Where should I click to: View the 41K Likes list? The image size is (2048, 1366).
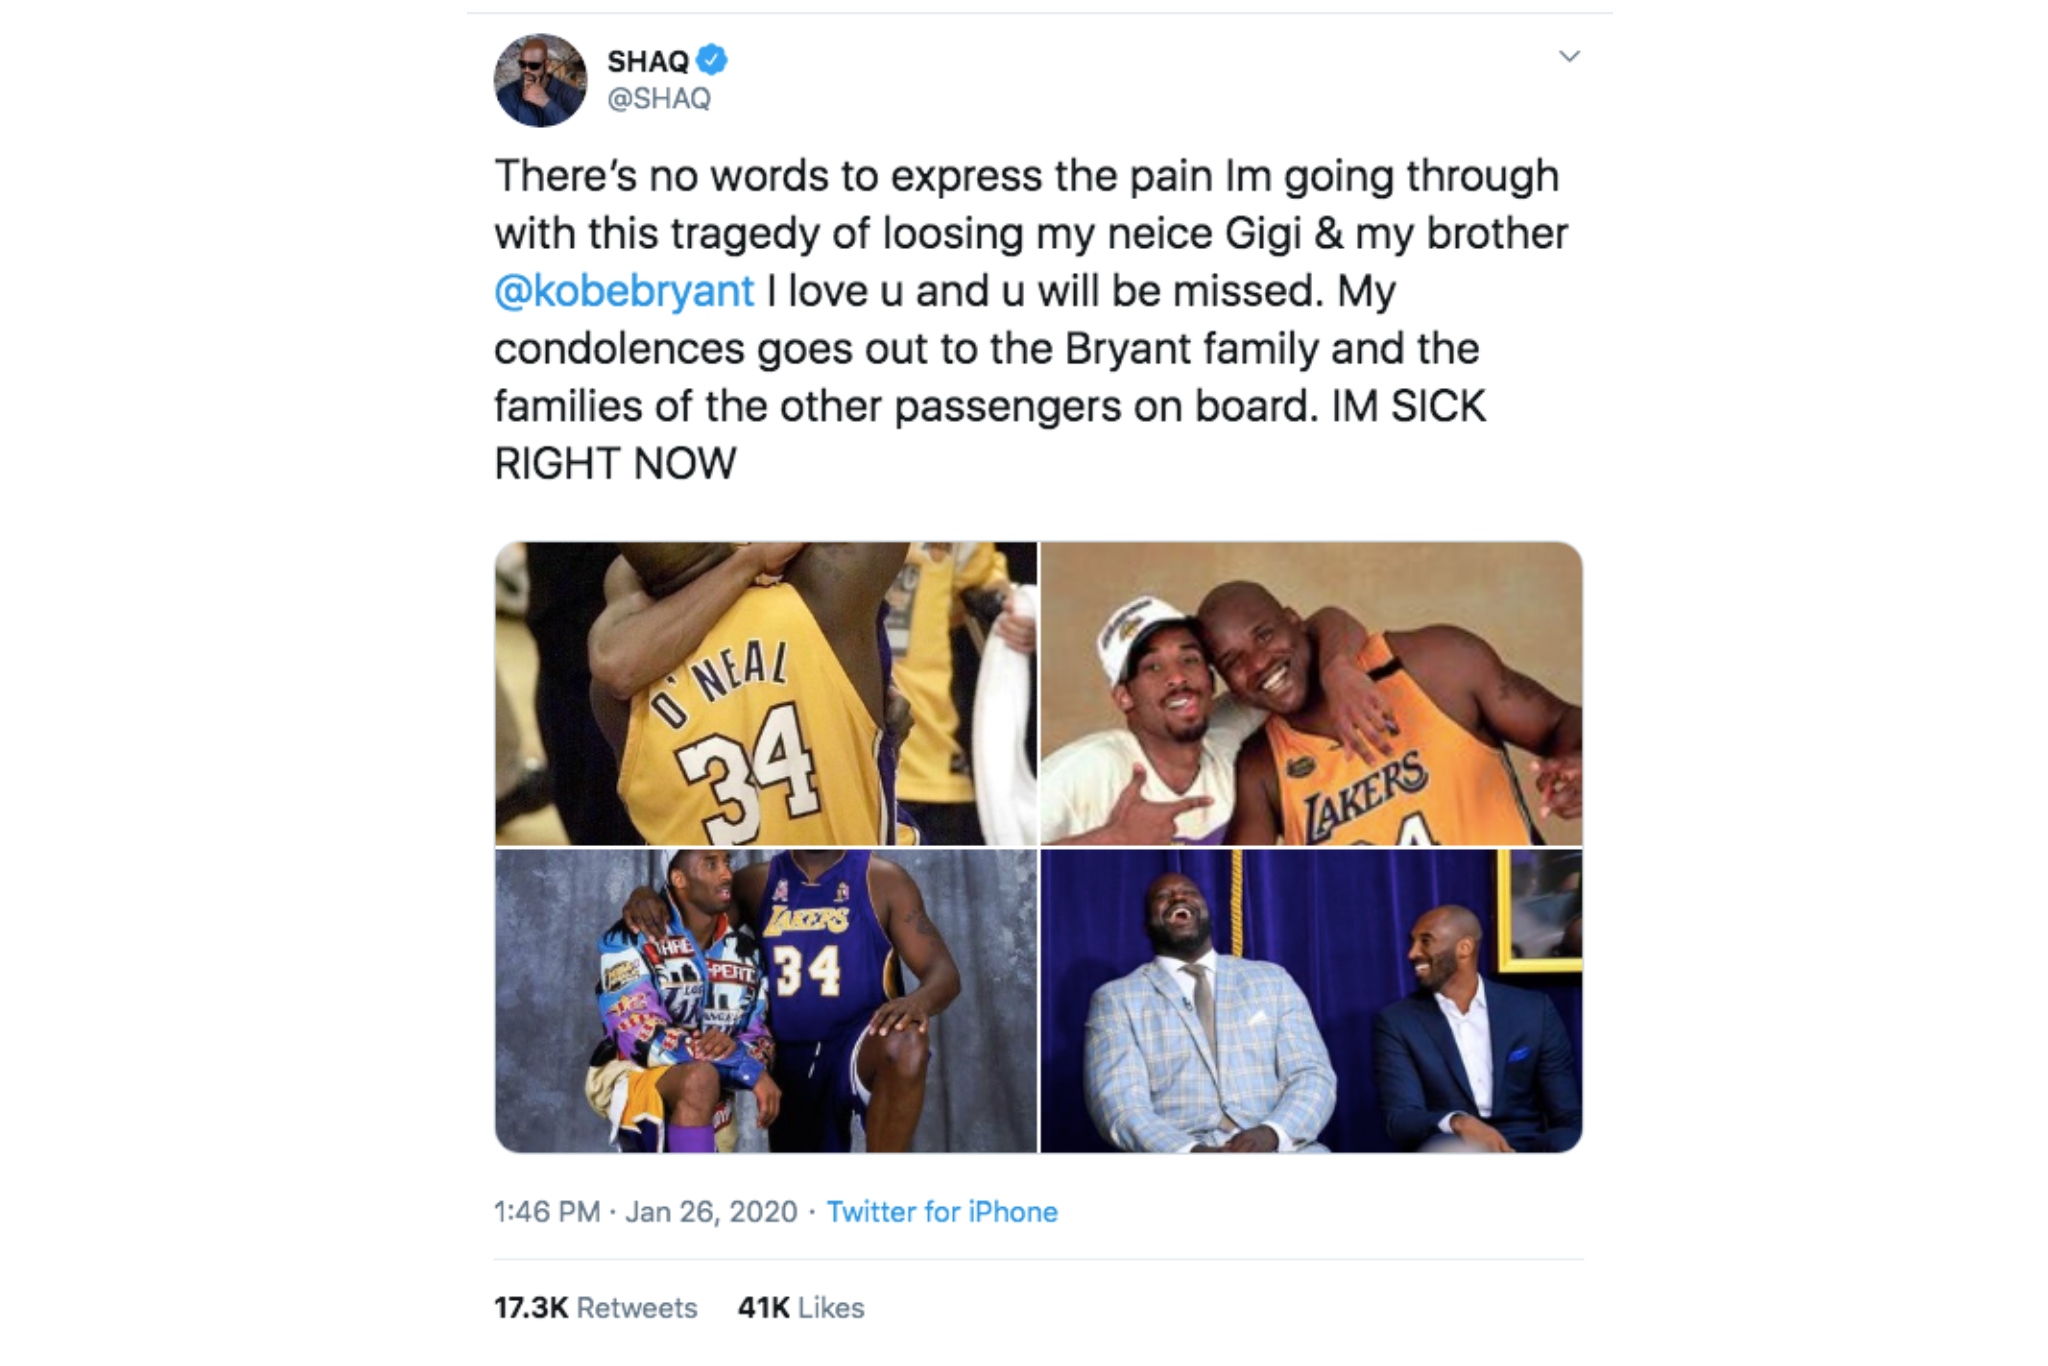[x=800, y=1308]
